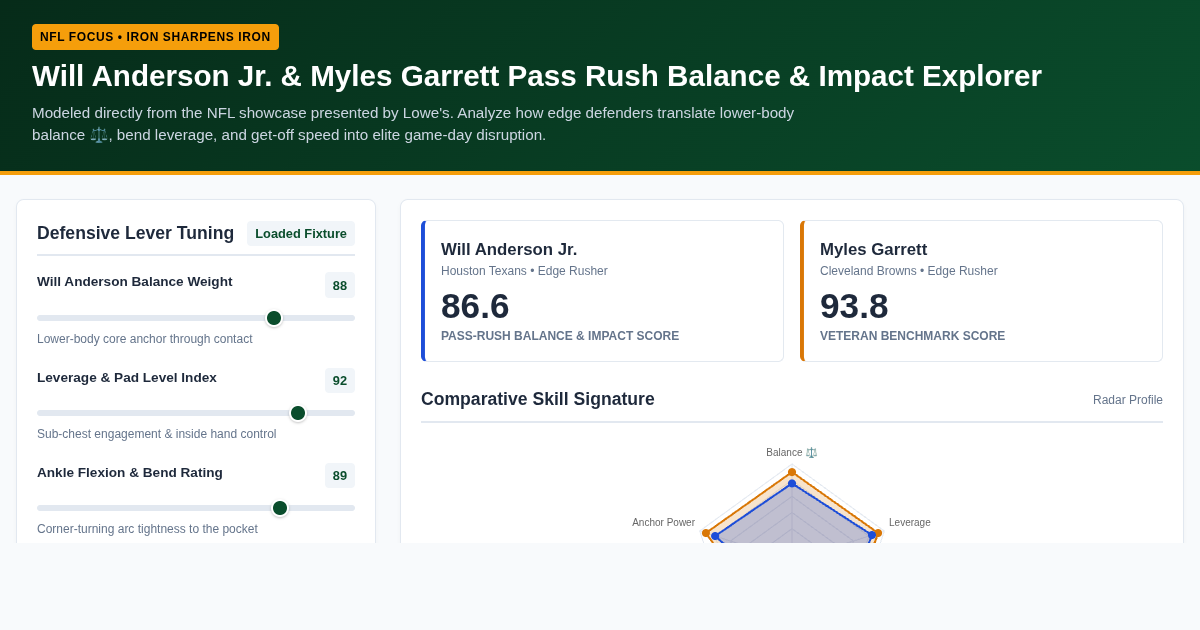The height and width of the screenshot is (630, 1200).
Task: Adjust the Ankle Flexion & Bend Rating slider
Action: click(196, 508)
